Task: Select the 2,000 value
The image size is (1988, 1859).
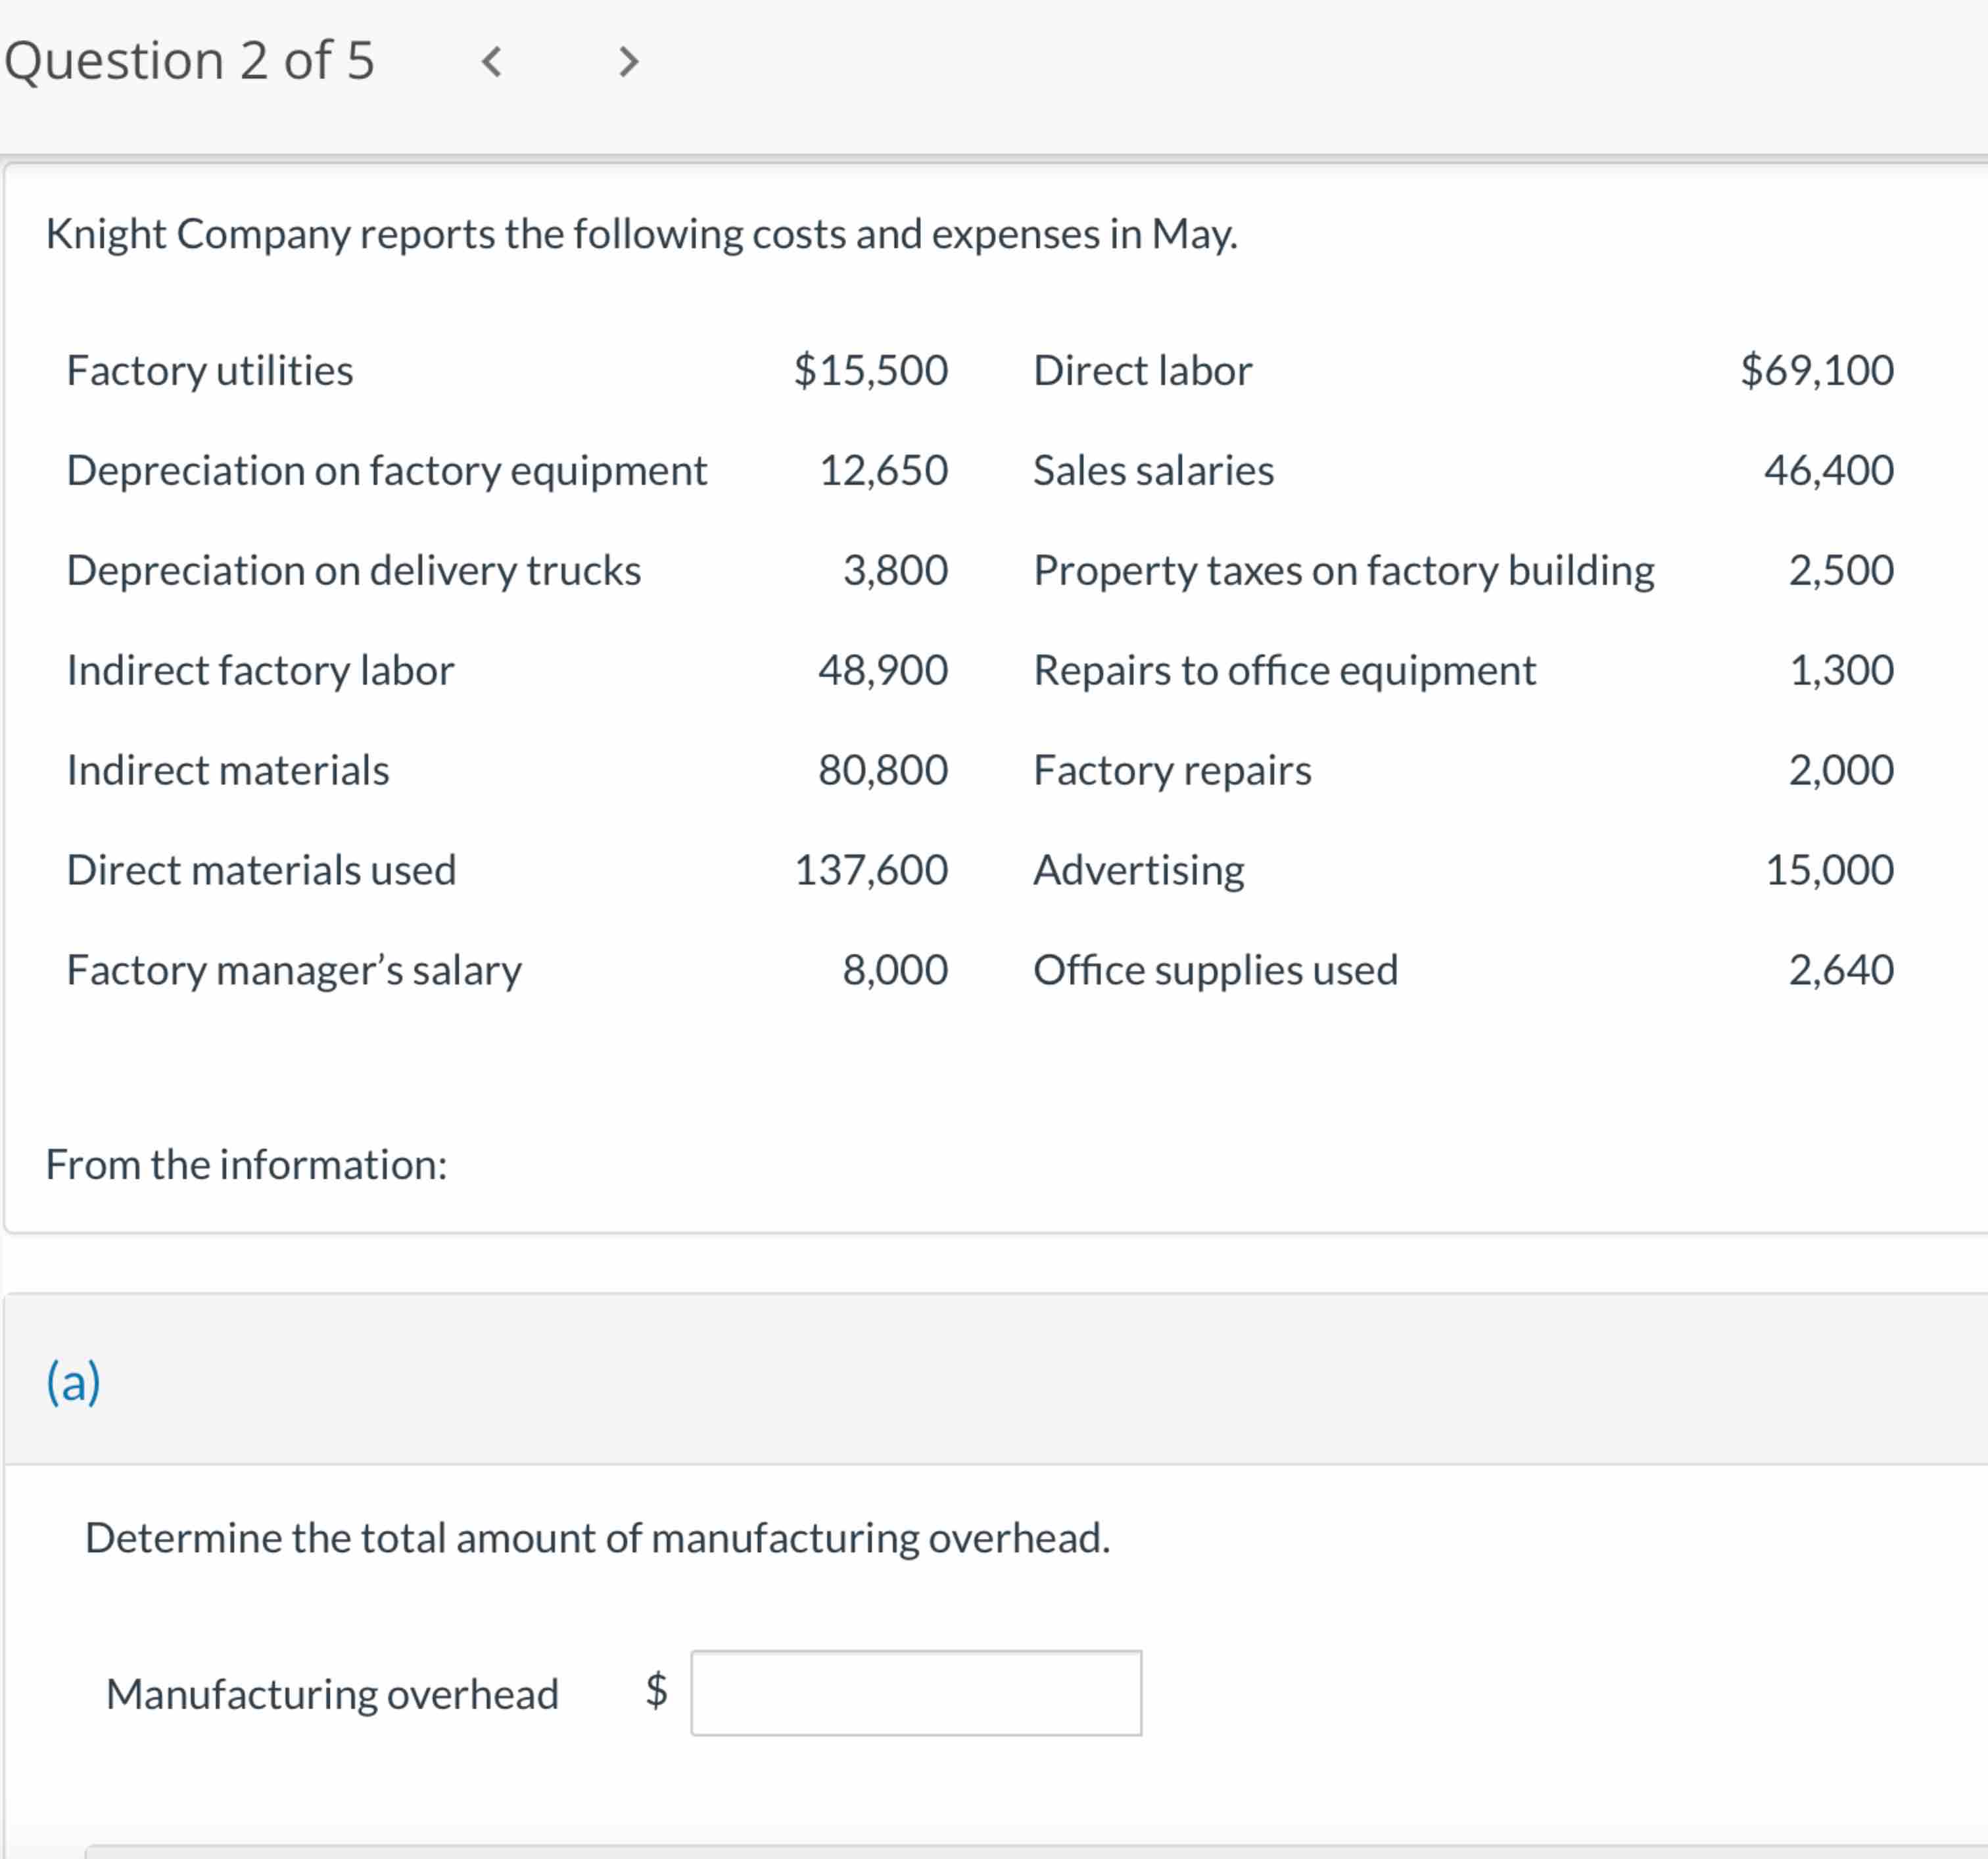Action: point(1841,770)
